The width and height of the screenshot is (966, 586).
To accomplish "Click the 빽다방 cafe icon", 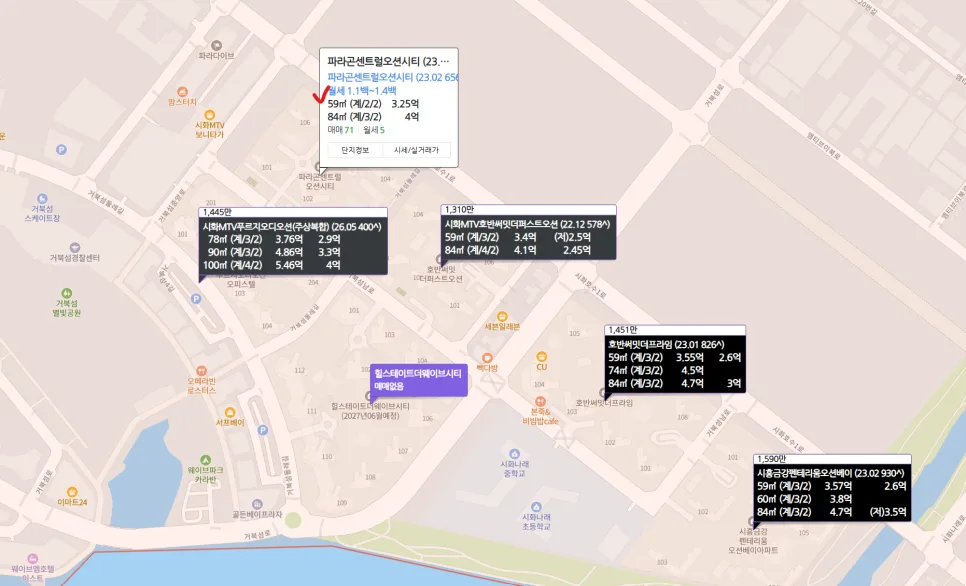I will 487,358.
